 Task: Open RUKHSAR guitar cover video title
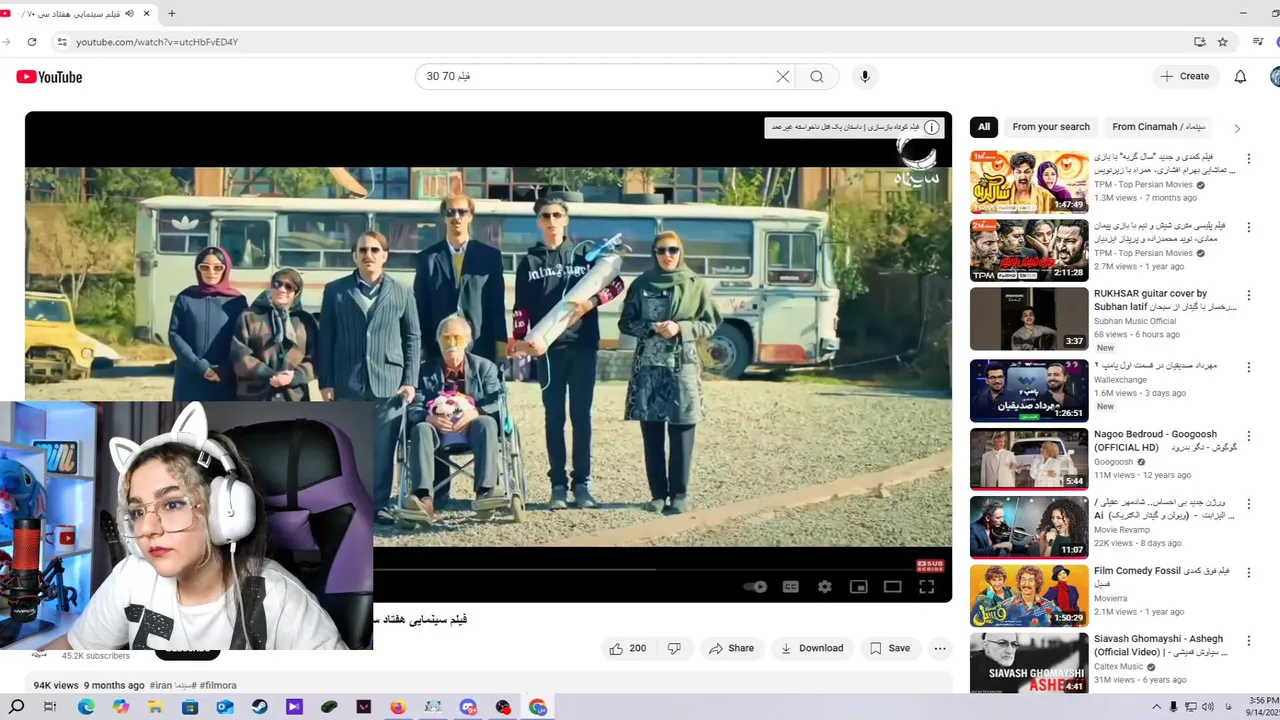point(1165,299)
